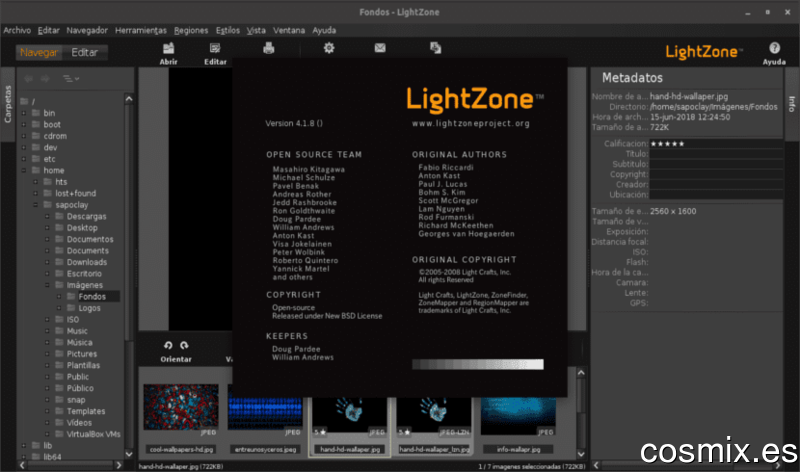800x472 pixels.
Task: Open the Navegador menu
Action: (87, 30)
